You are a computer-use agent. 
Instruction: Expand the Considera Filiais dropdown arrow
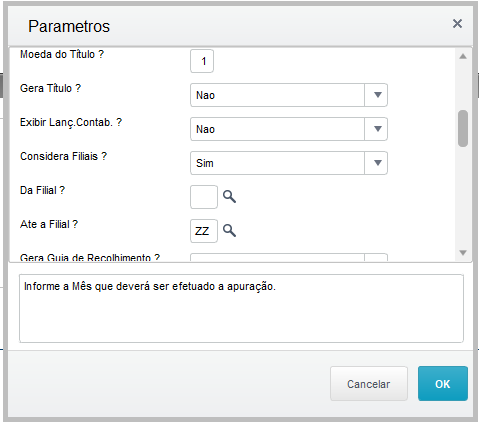376,163
